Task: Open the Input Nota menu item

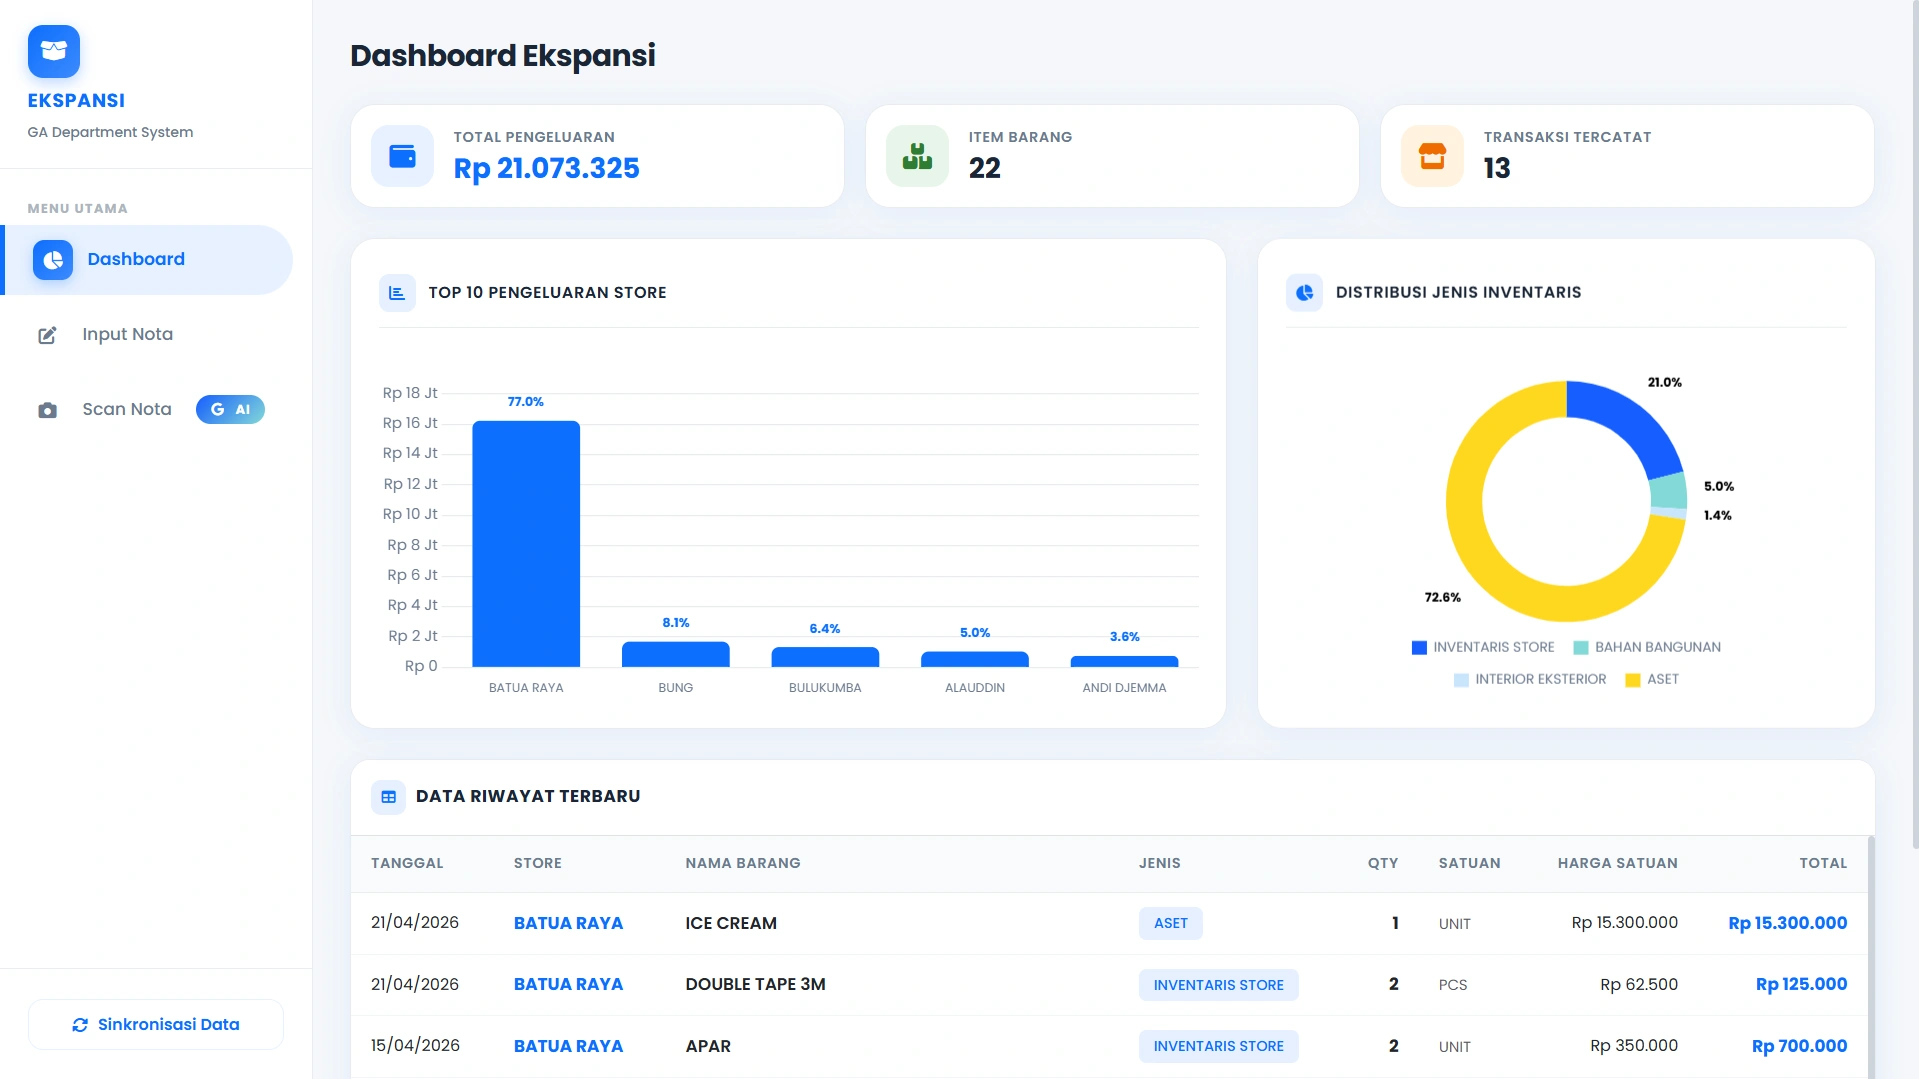Action: pyautogui.click(x=148, y=335)
